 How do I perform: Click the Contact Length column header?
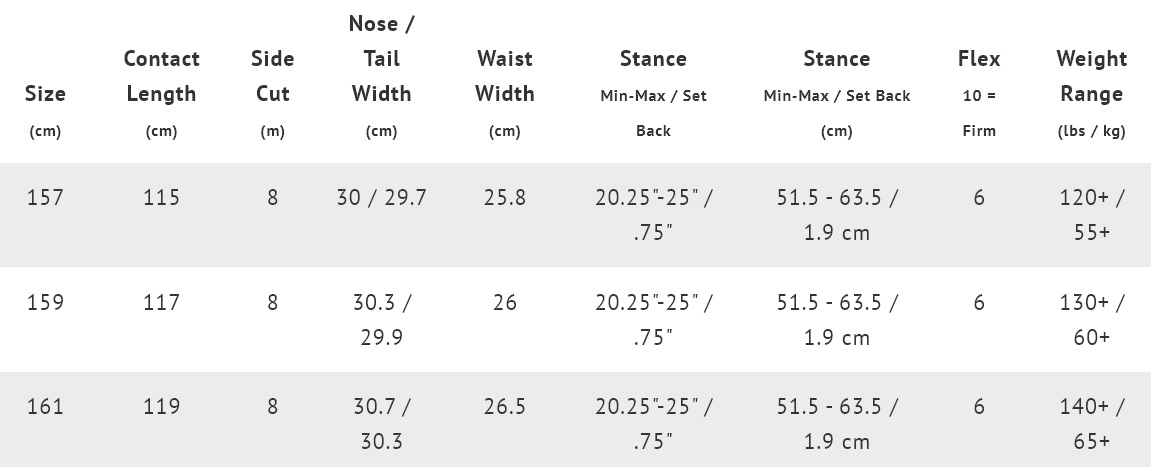(x=161, y=76)
